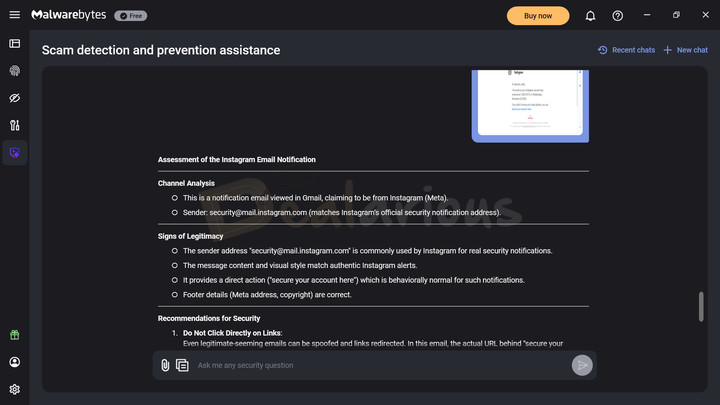This screenshot has width=720, height=405.
Task: Open the uploaded email screenshot thumbnail
Action: 530,106
